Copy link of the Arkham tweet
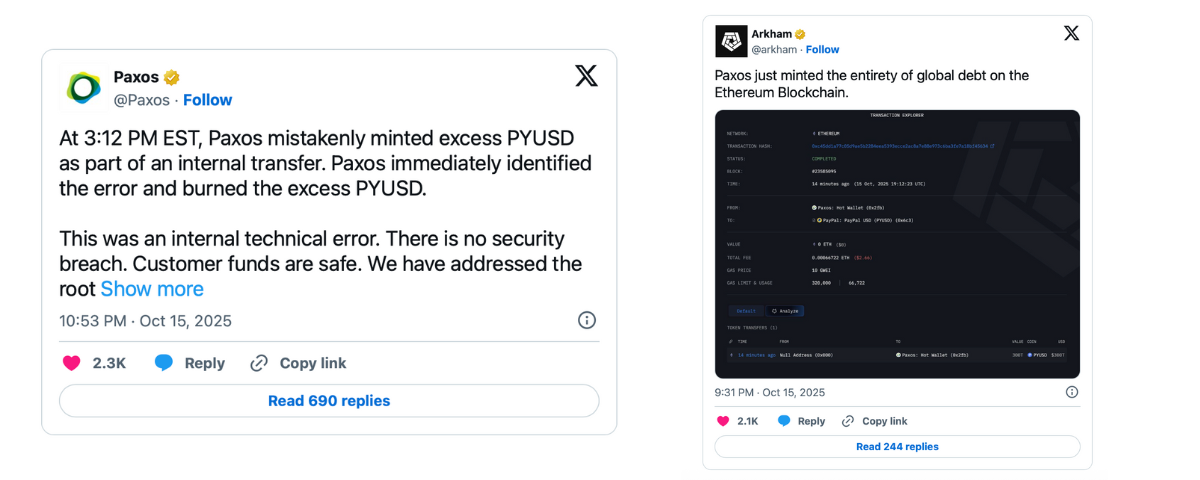The image size is (1200, 480). [875, 421]
